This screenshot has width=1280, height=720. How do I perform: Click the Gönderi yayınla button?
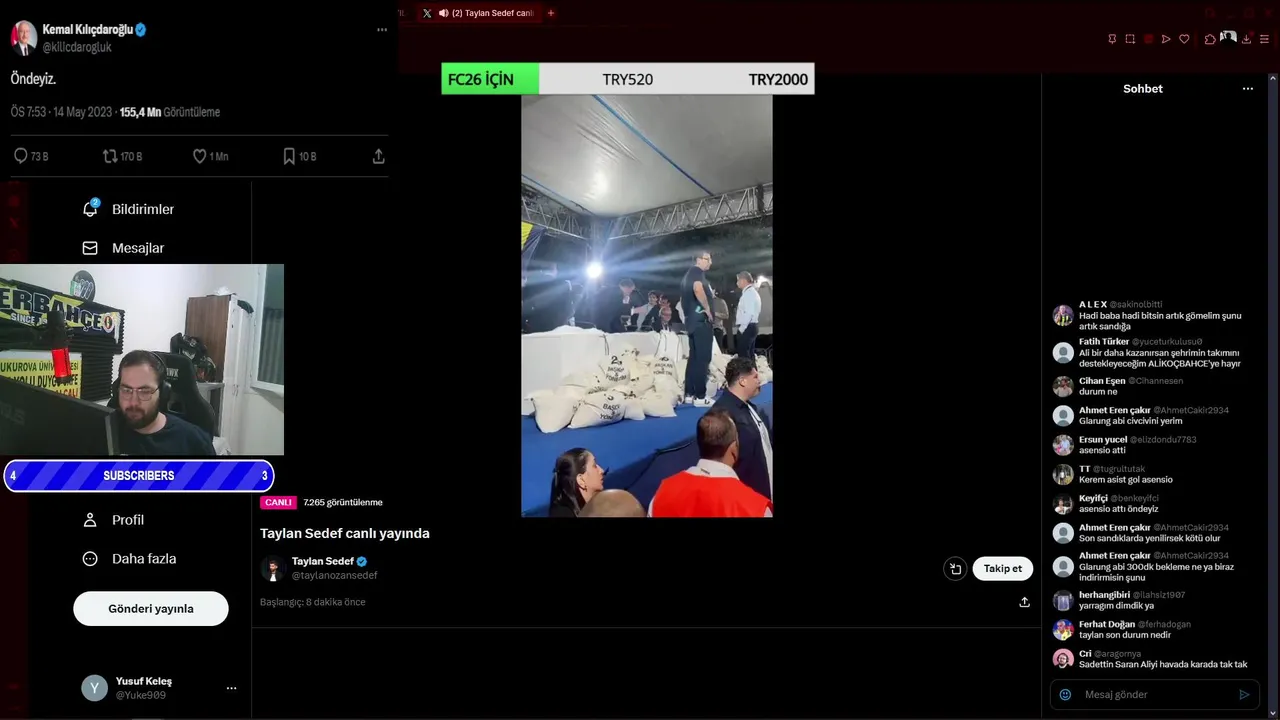pos(151,608)
